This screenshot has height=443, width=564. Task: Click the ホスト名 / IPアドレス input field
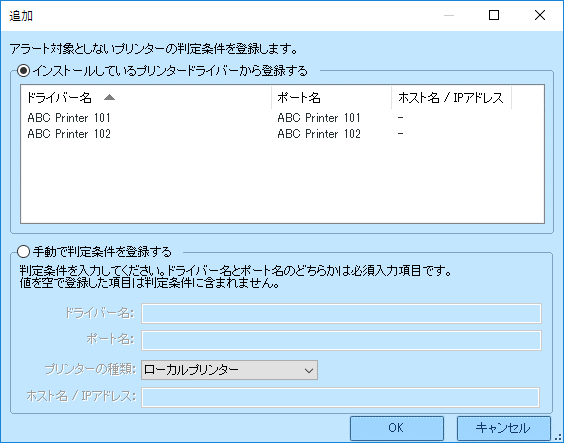coord(340,397)
